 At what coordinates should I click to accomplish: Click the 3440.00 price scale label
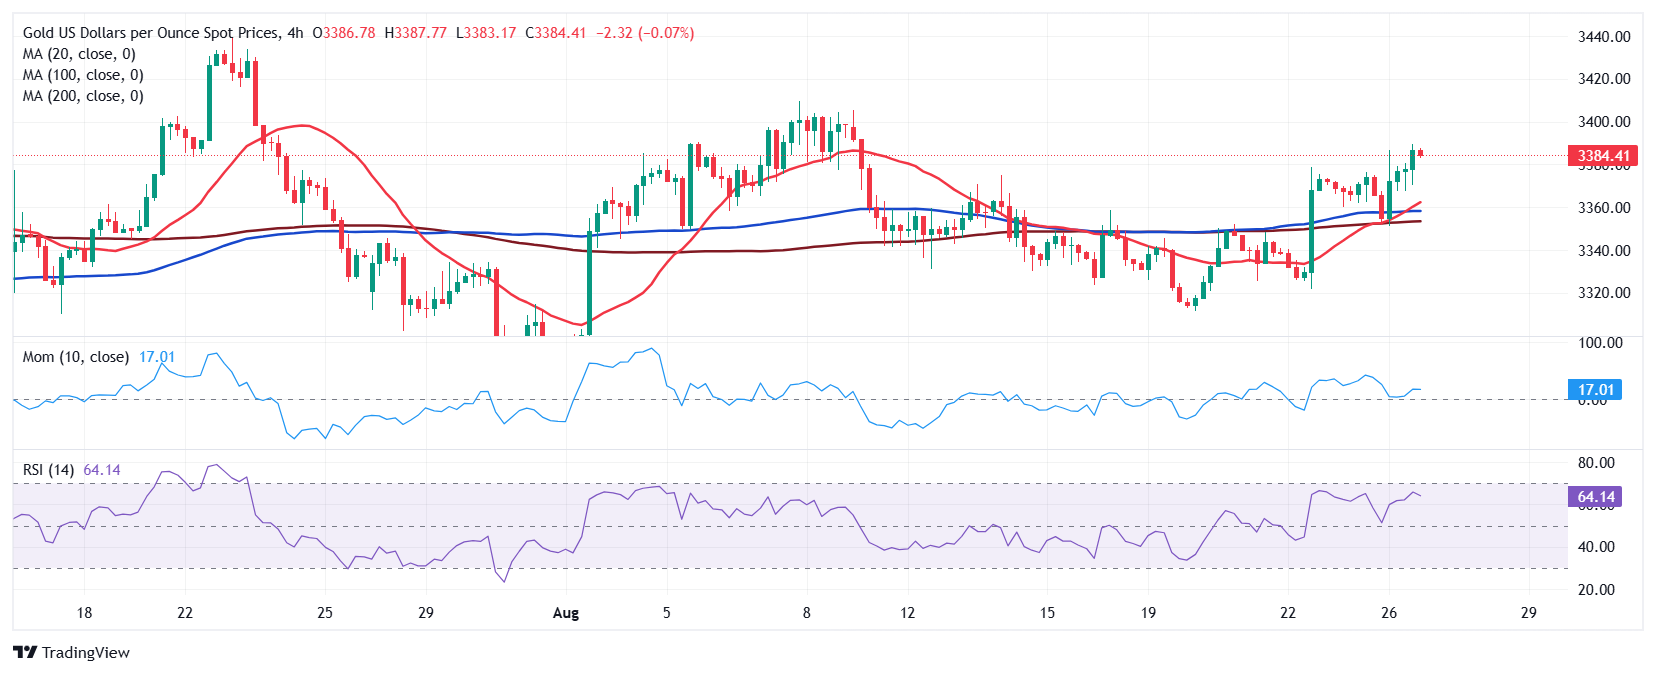[1604, 37]
